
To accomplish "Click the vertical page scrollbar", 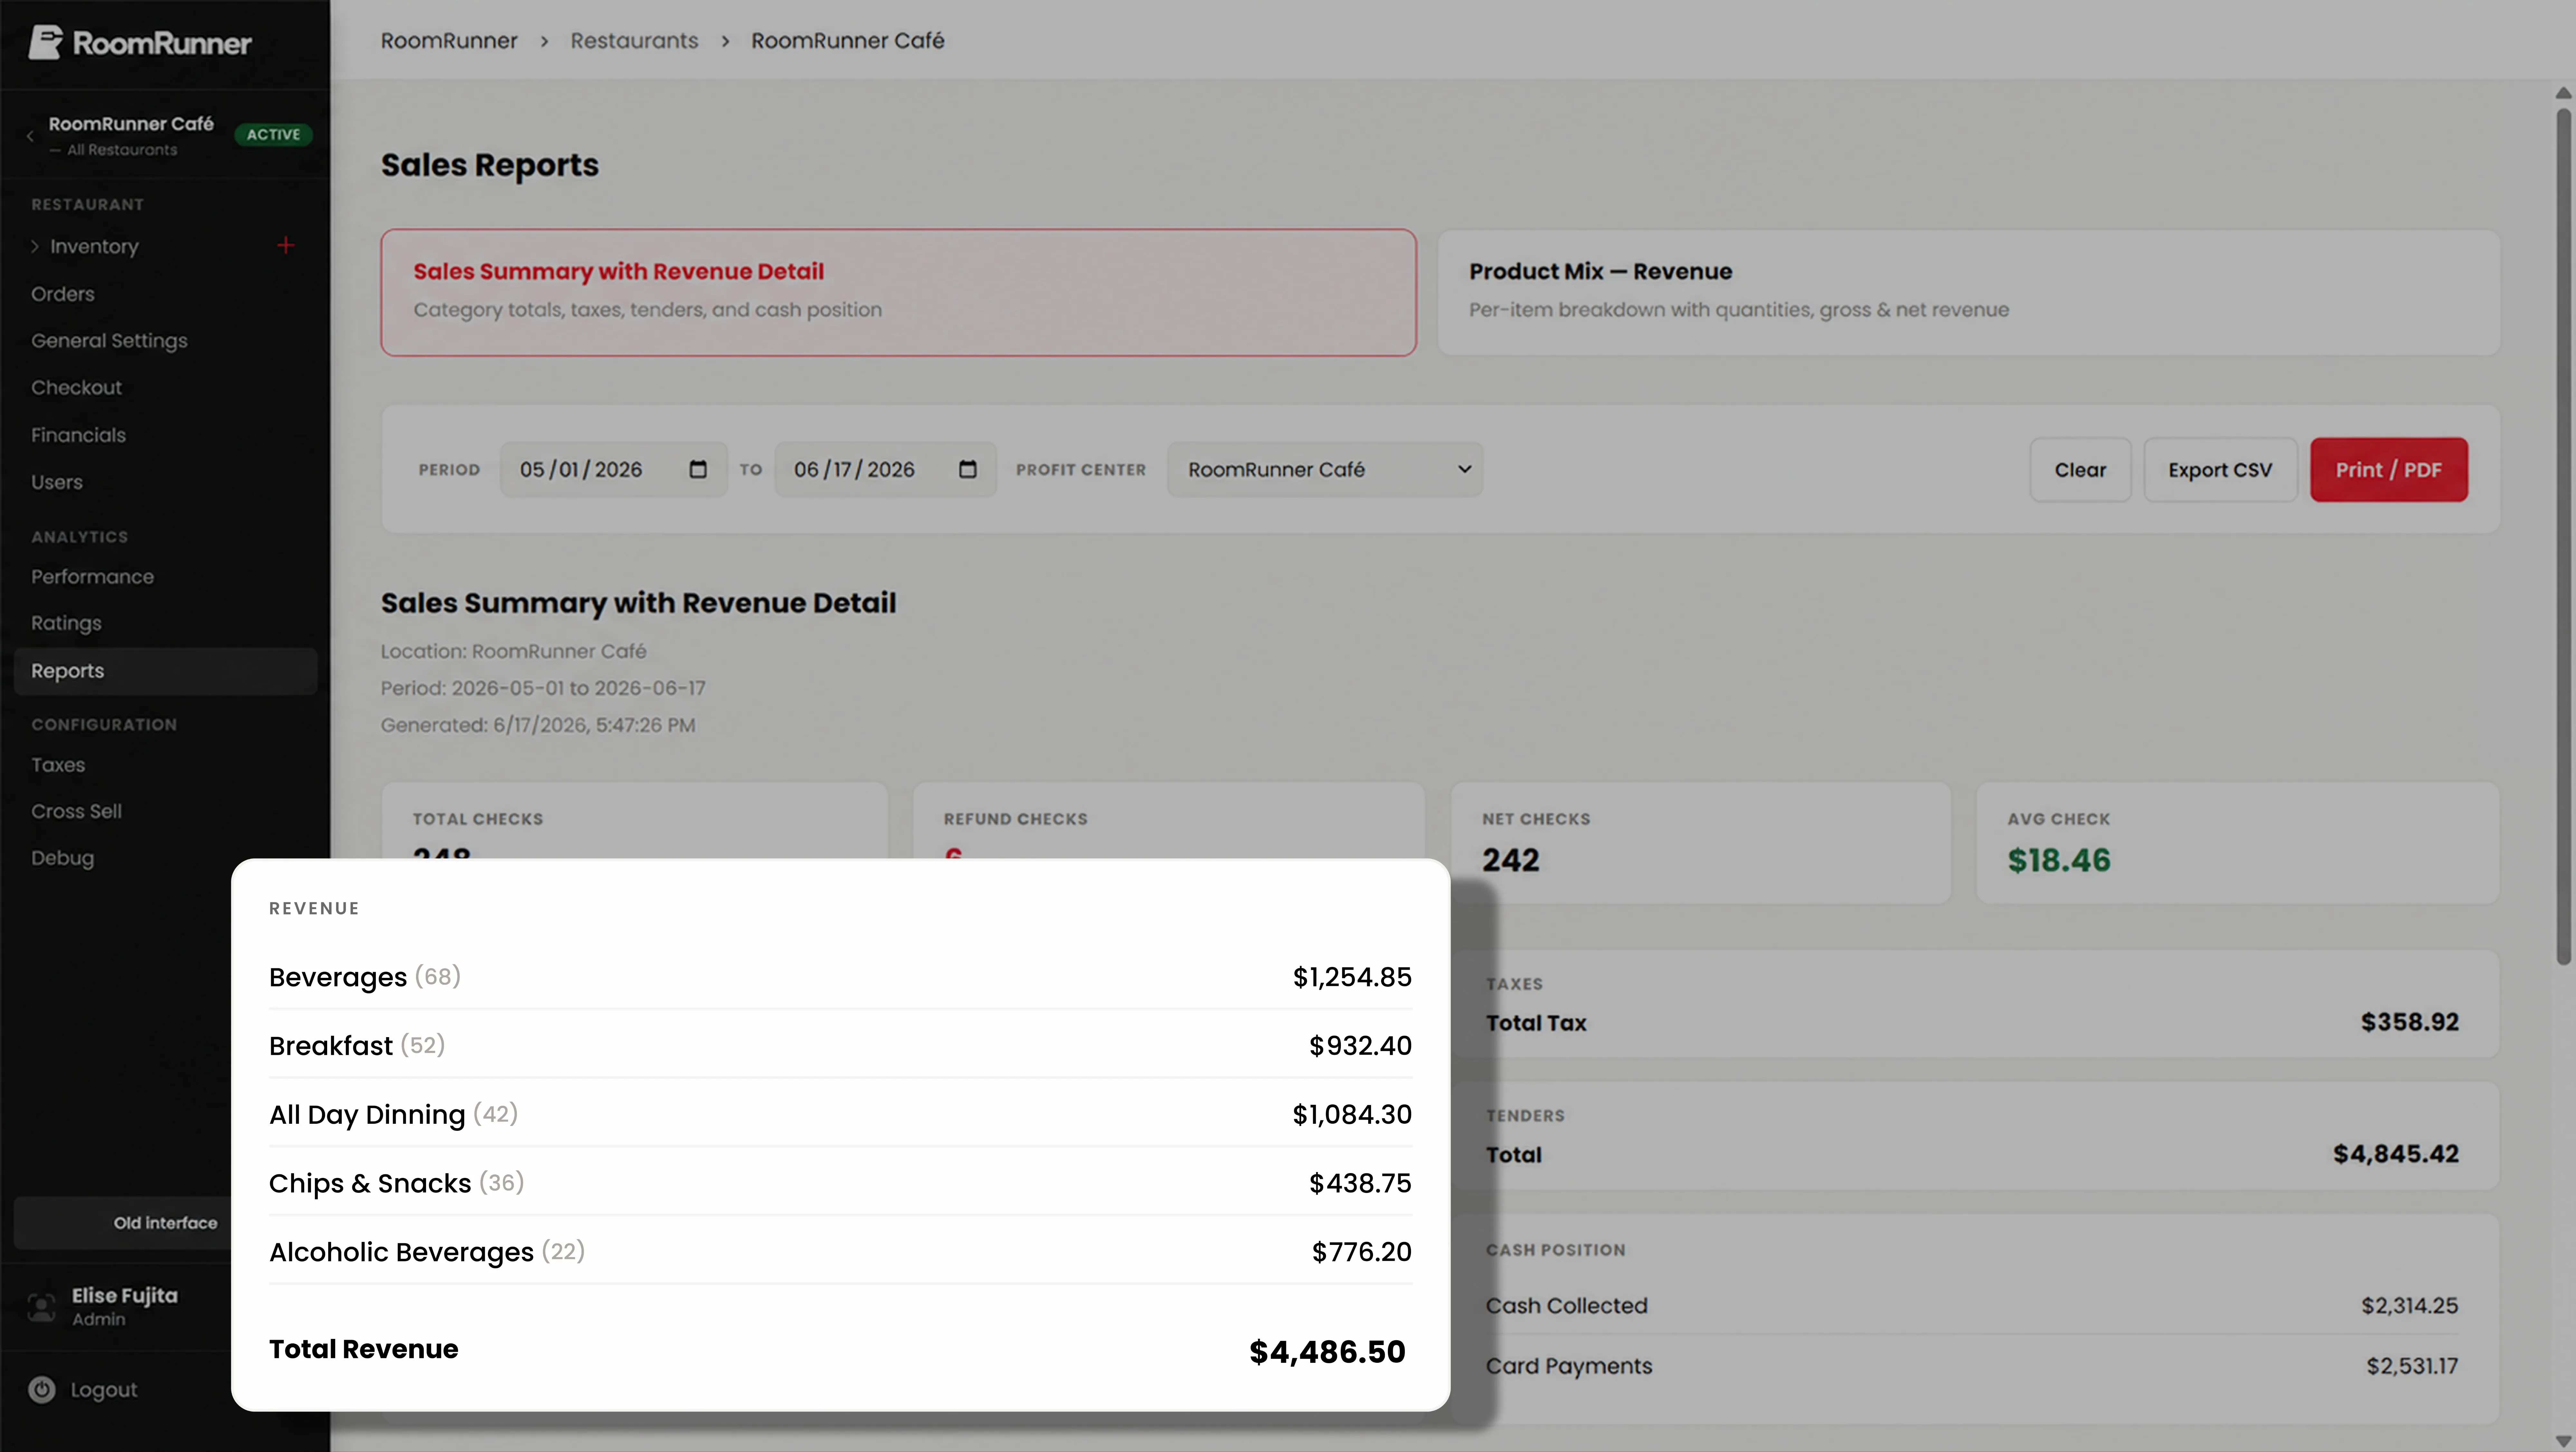I will pos(2563,537).
